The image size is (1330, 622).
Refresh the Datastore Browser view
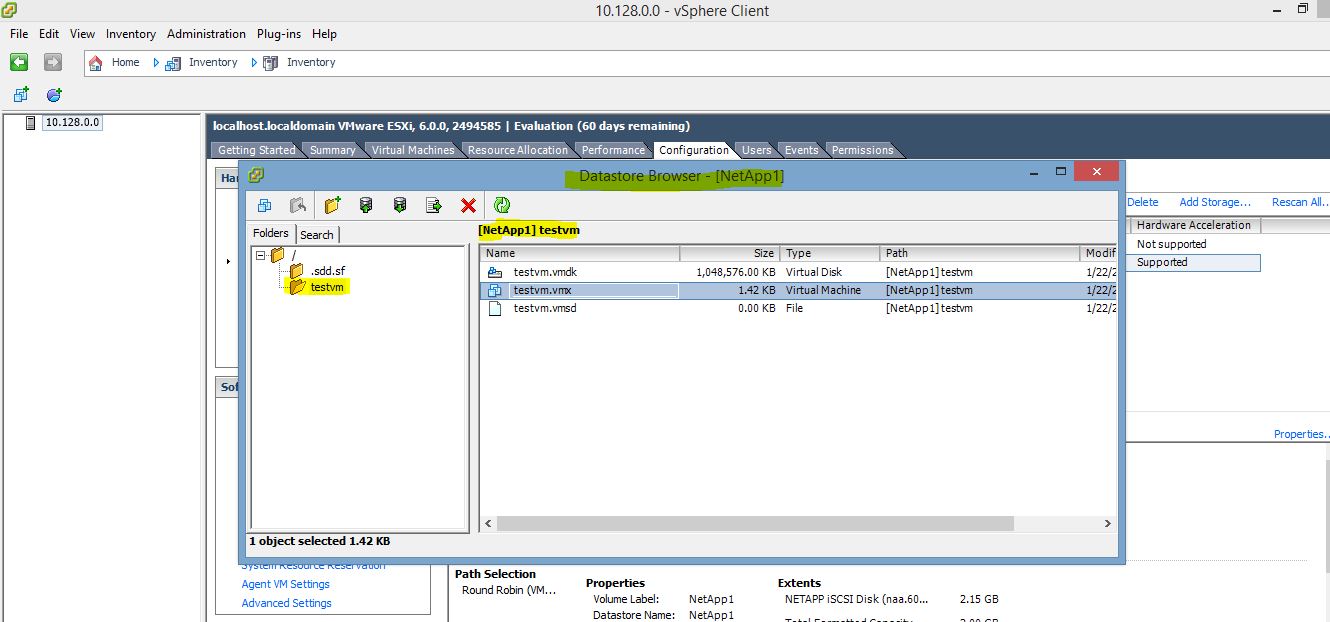(503, 204)
